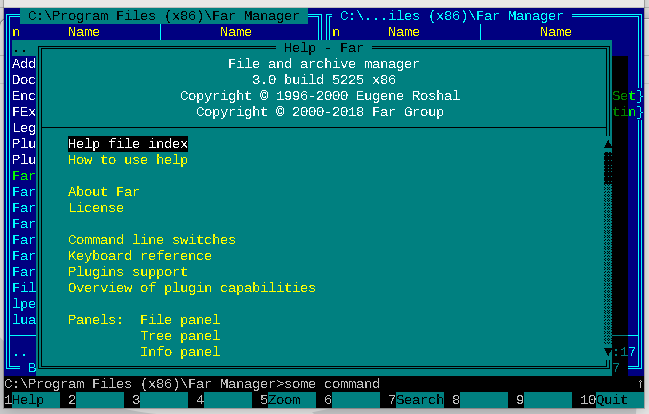Screen dimensions: 649x414
Task: Select the 'FEx' entry in left panel
Action: click(24, 111)
